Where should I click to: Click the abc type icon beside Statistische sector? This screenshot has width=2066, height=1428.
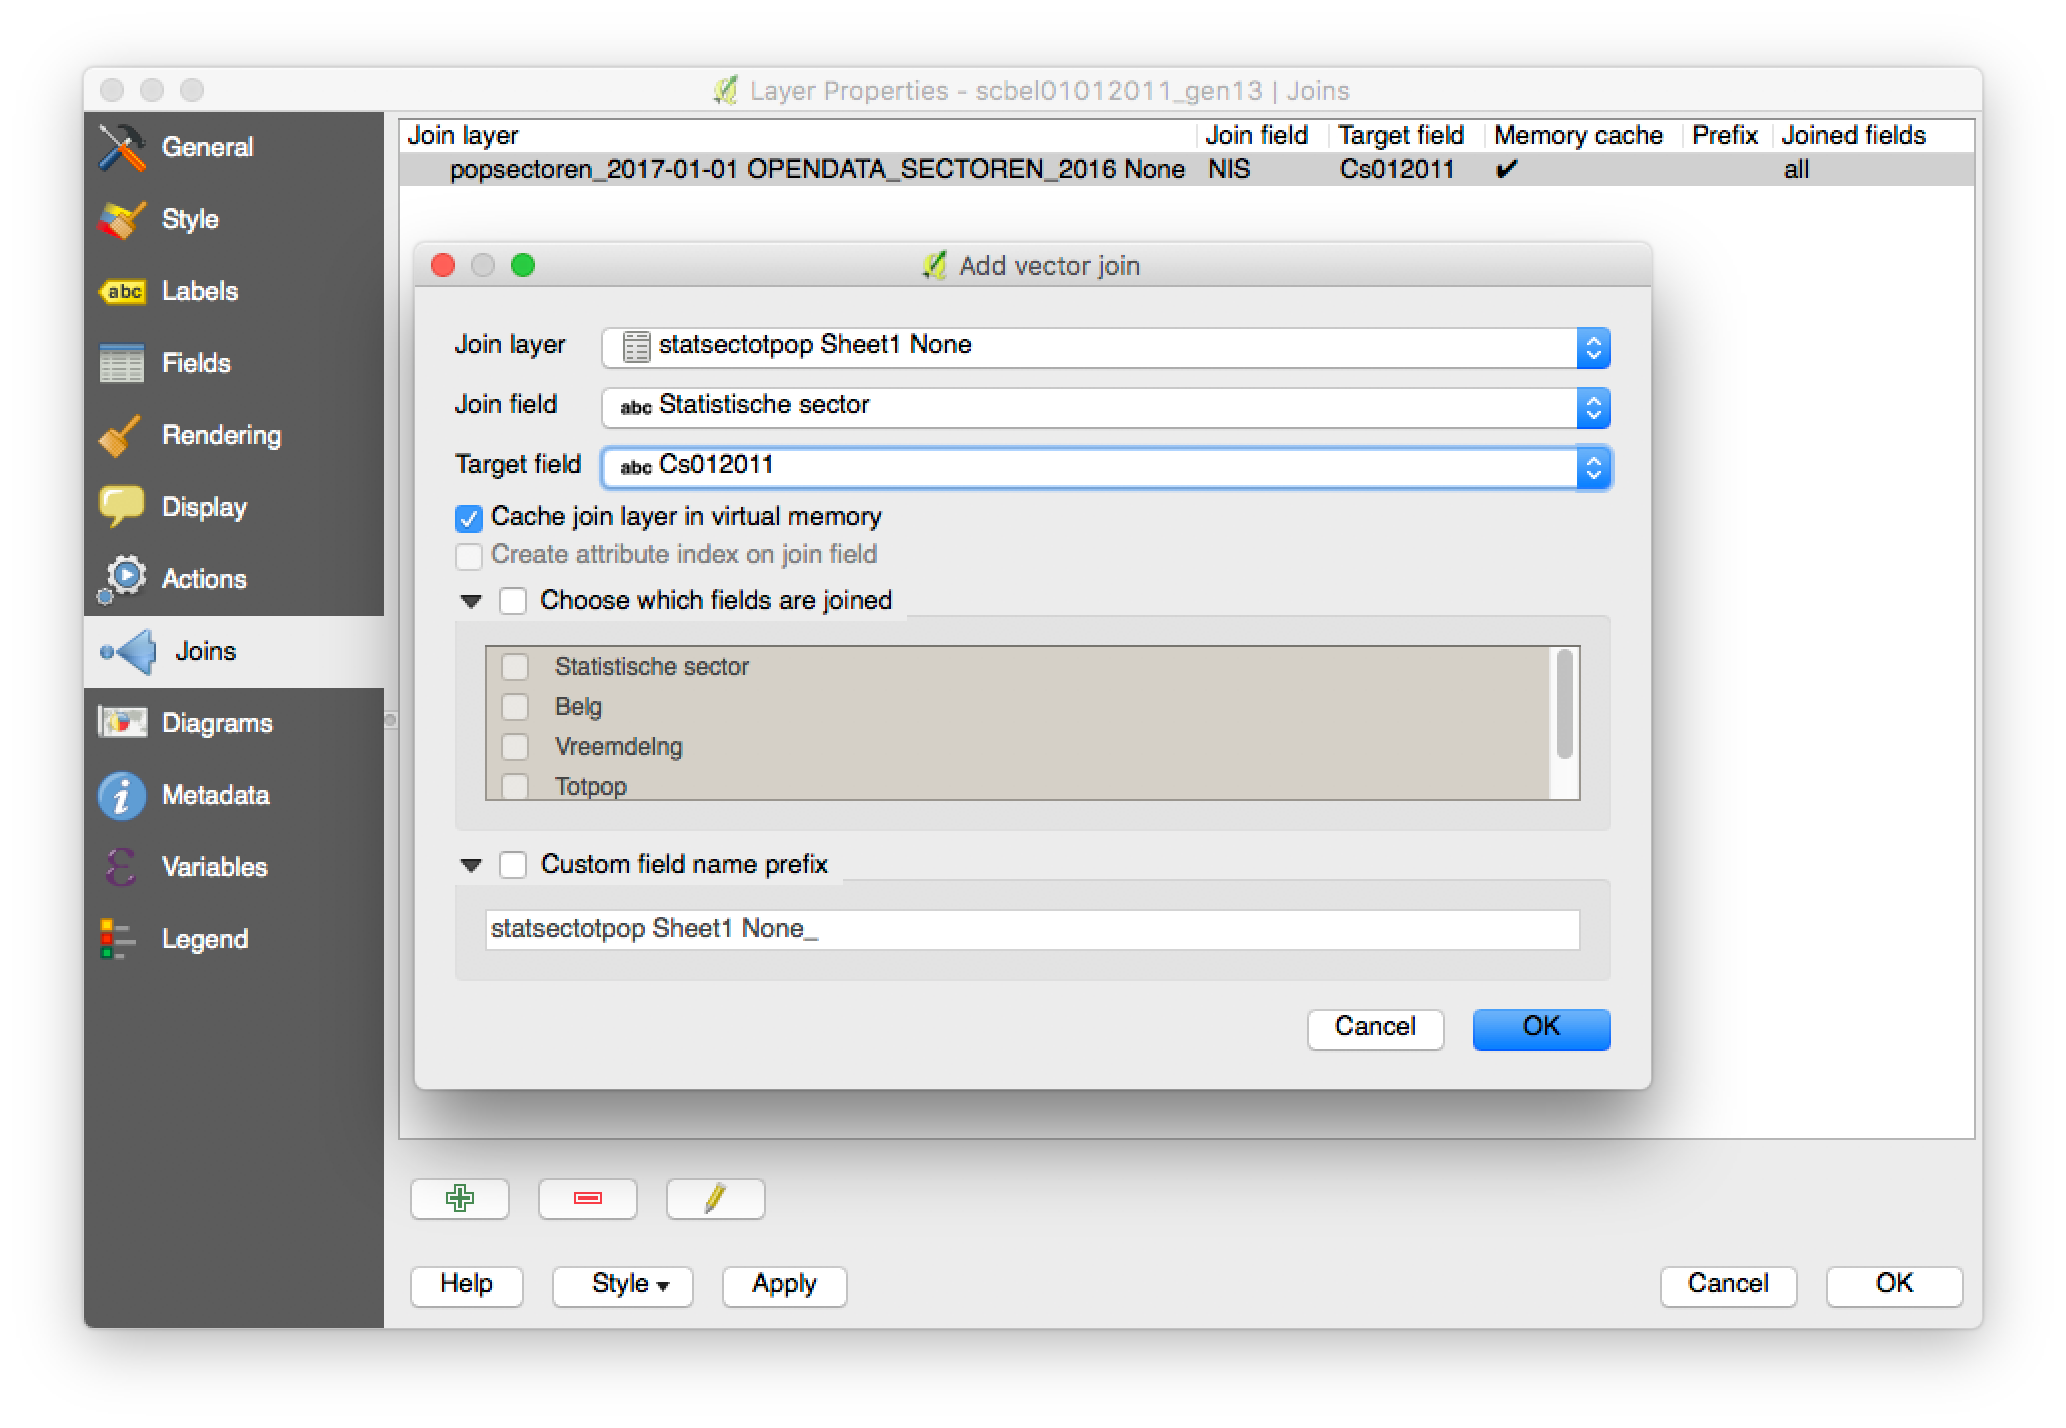click(636, 407)
